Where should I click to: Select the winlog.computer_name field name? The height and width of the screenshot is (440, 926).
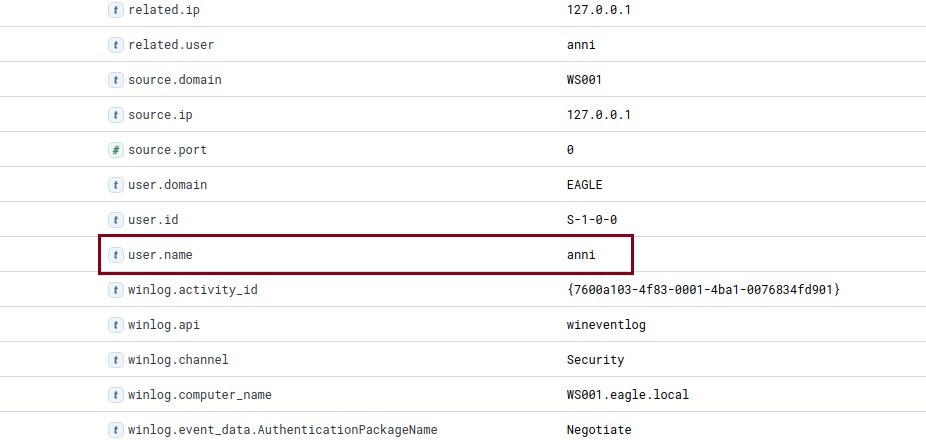tap(200, 395)
